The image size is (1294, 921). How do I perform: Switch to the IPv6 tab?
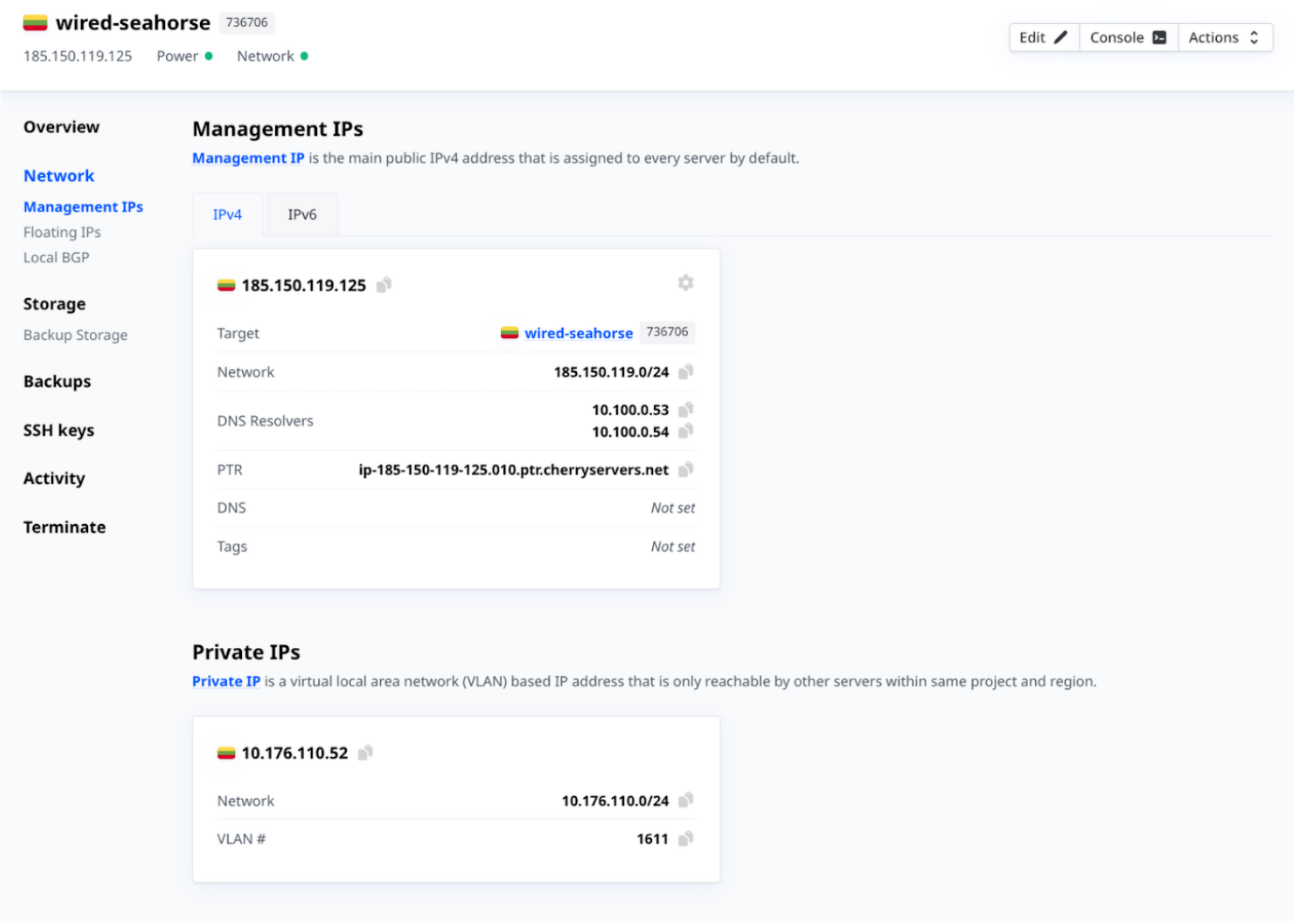pyautogui.click(x=302, y=215)
